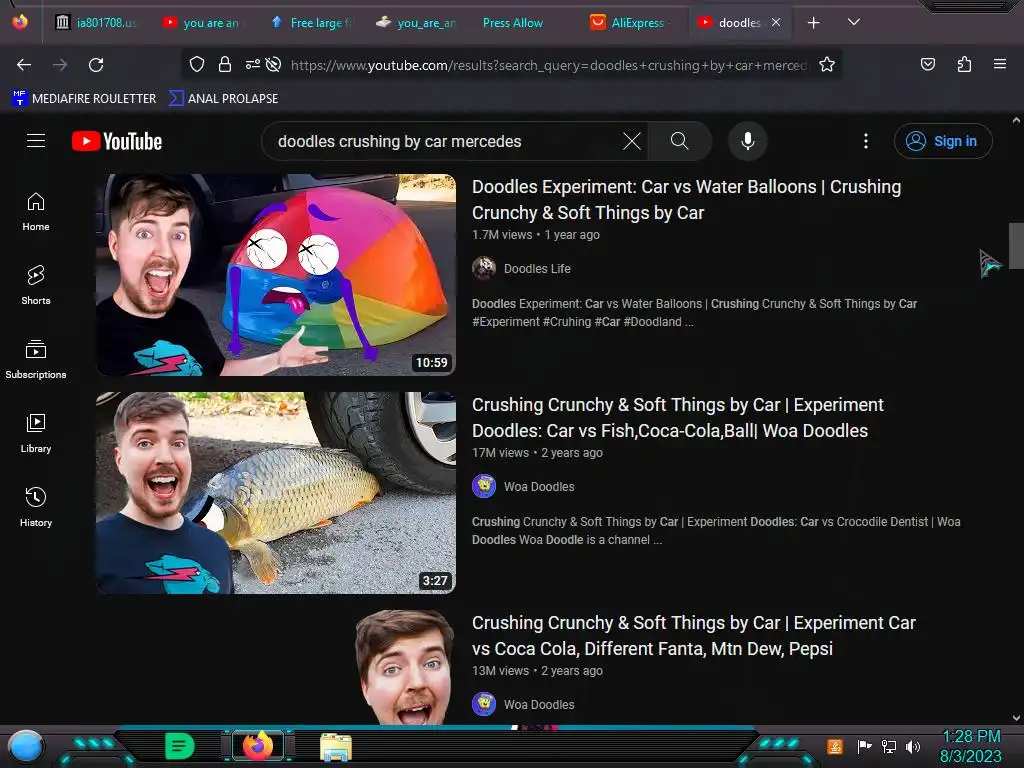This screenshot has height=768, width=1024.
Task: Click the scrollbar down arrow
Action: 1016,718
